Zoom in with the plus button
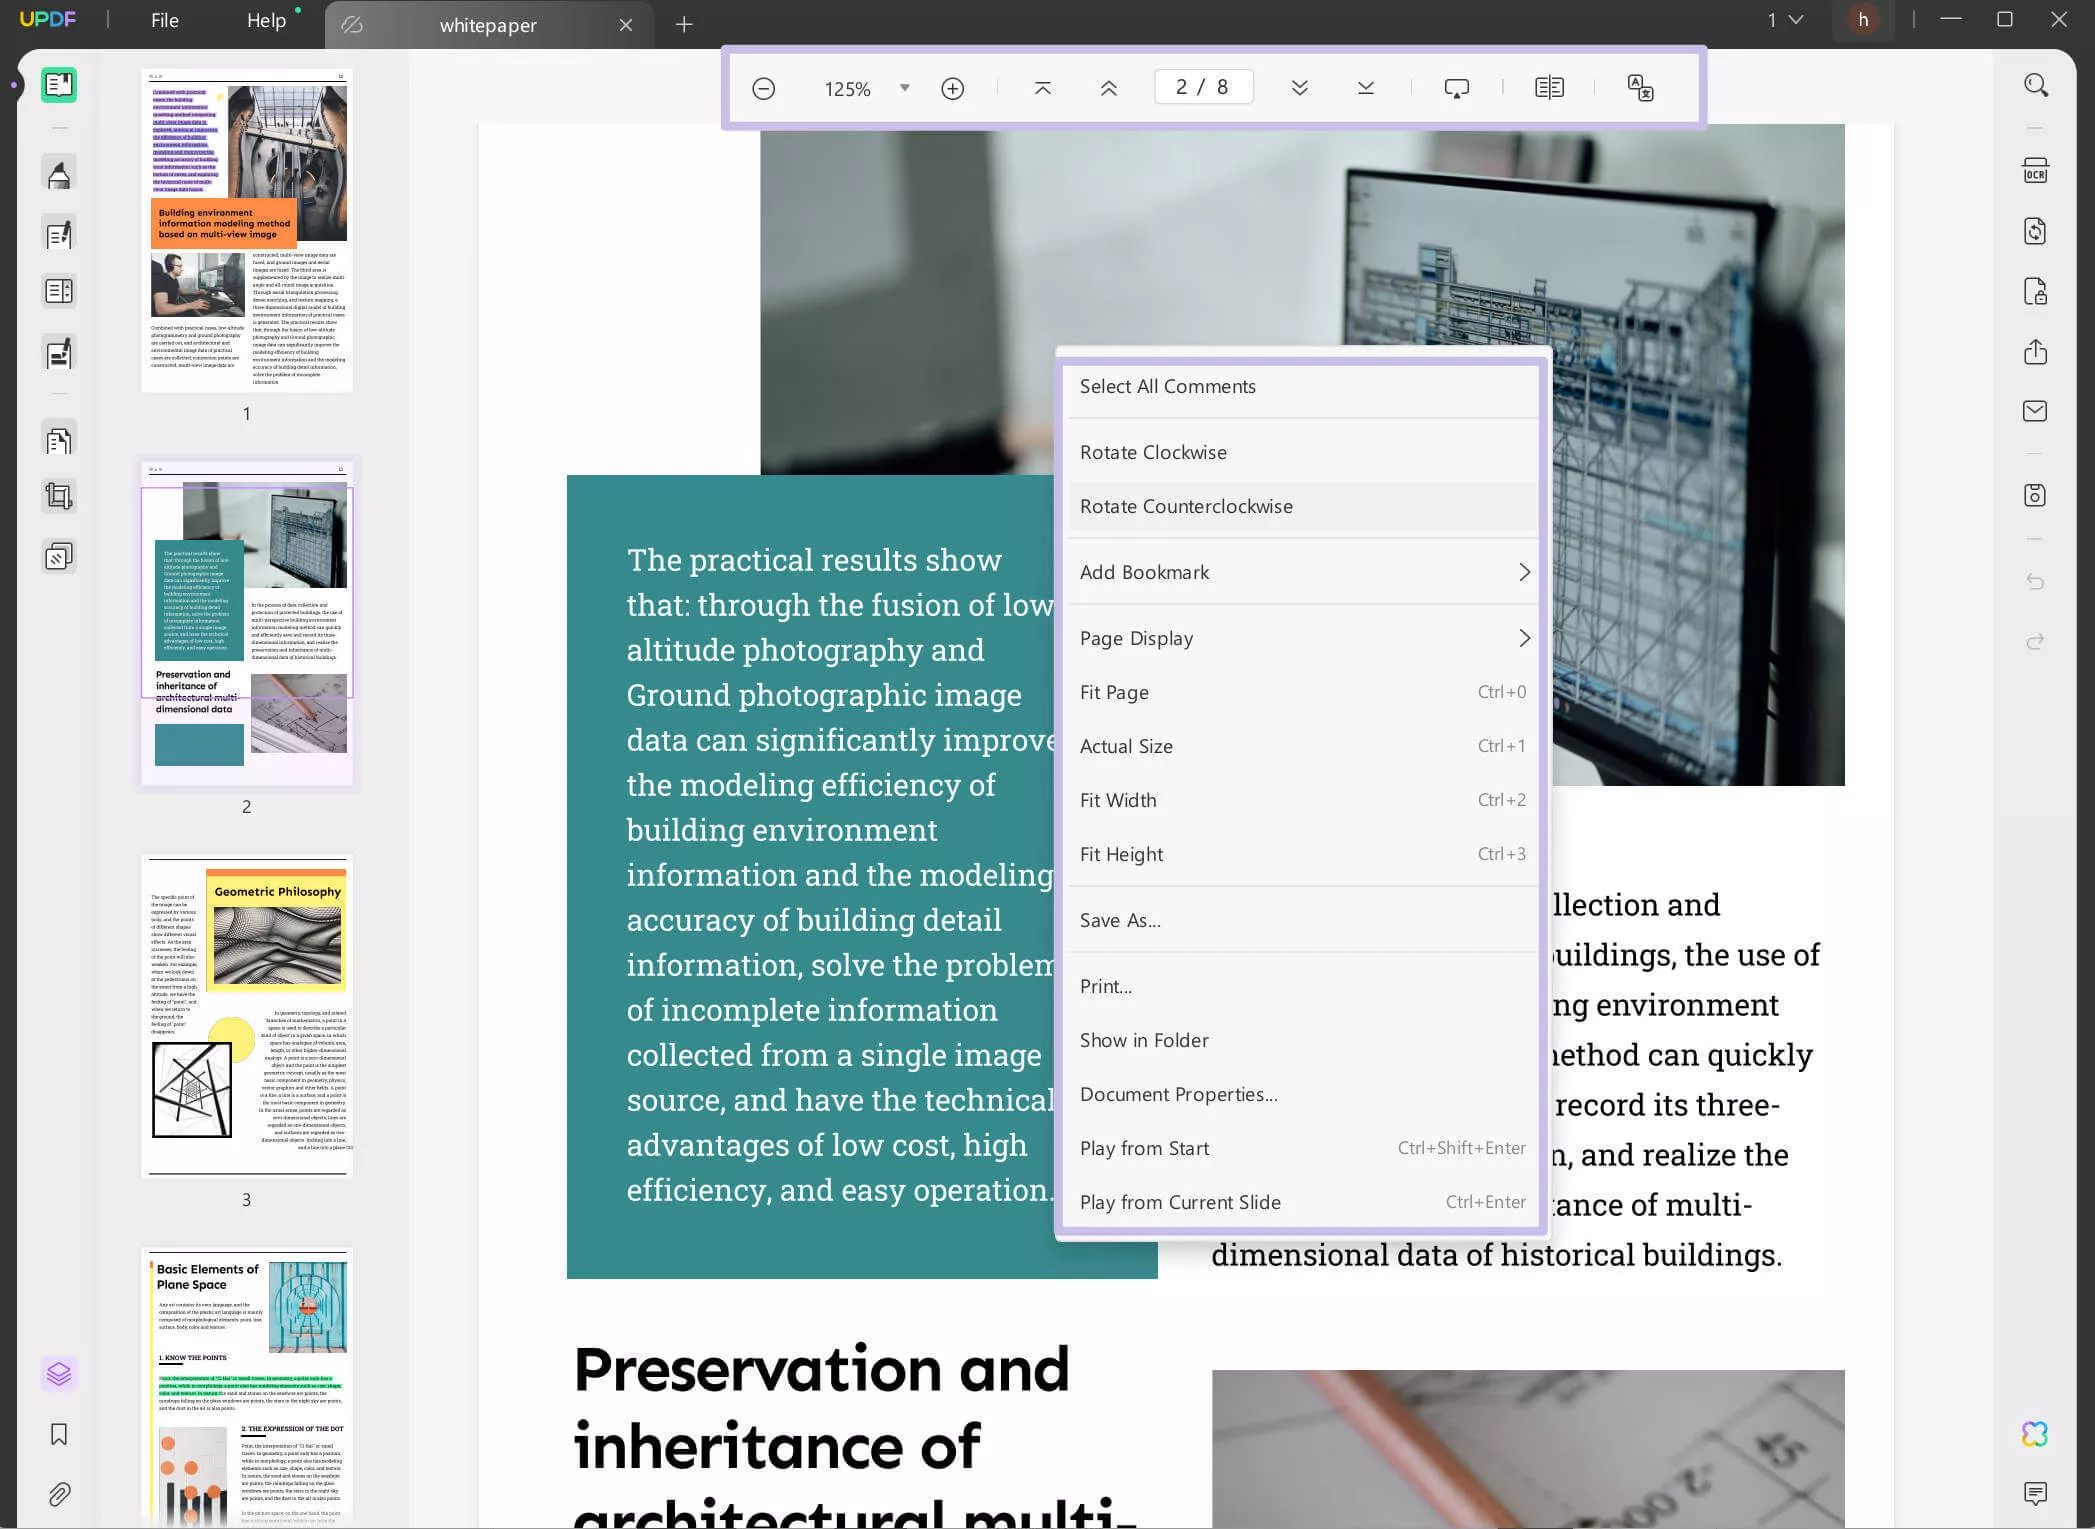The width and height of the screenshot is (2095, 1529). tap(953, 89)
